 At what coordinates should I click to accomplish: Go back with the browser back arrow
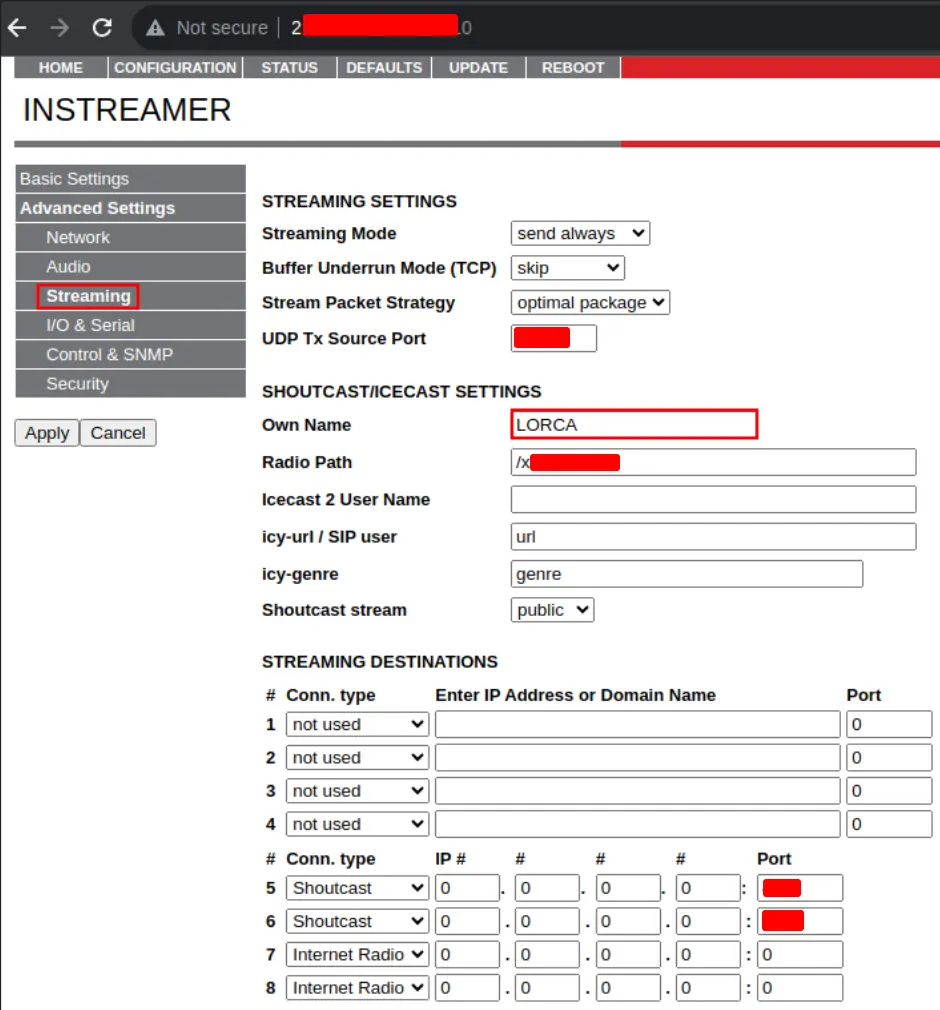pyautogui.click(x=17, y=28)
